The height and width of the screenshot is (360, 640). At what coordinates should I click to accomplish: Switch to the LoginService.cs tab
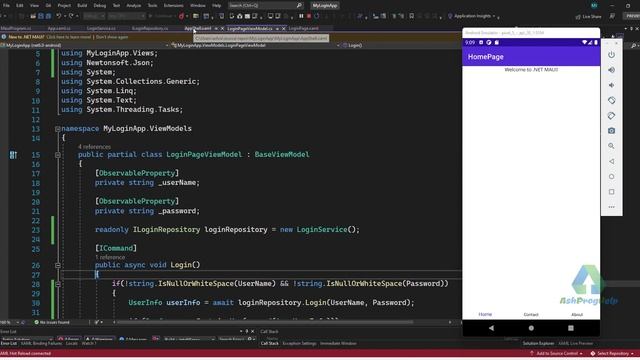pos(101,29)
